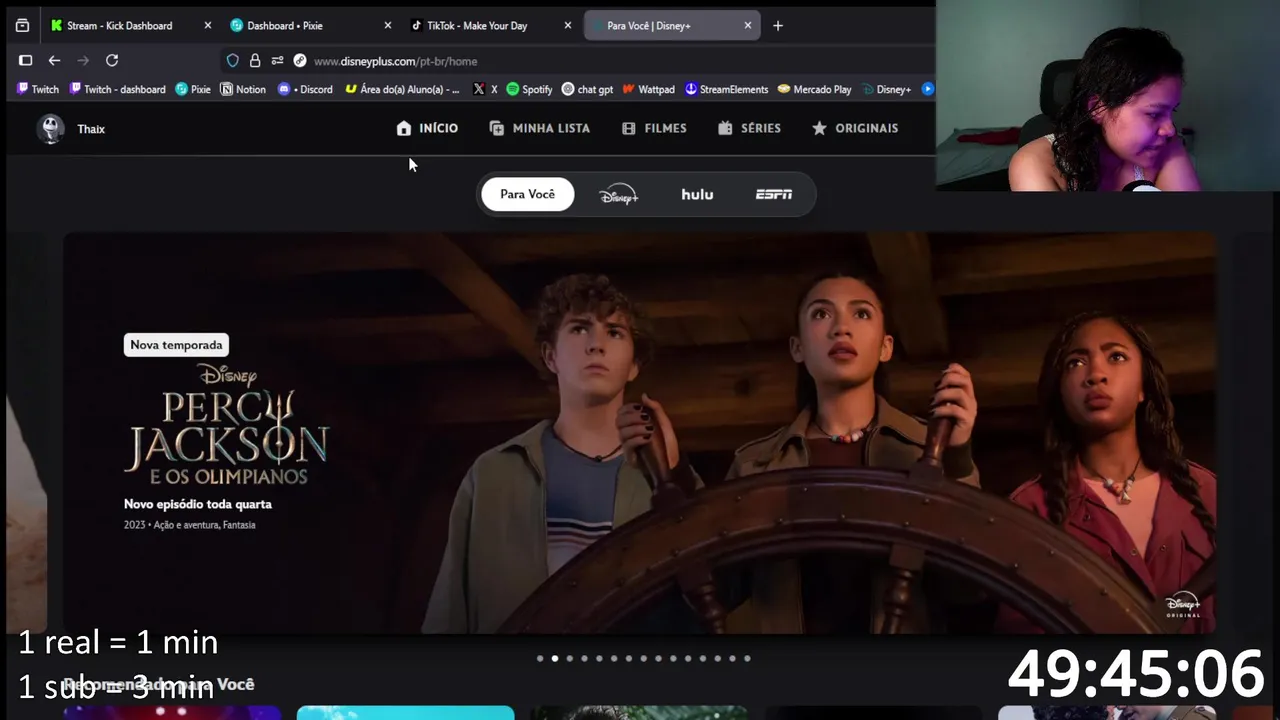Select the Disney+ brand filter
This screenshot has width=1280, height=720.
pos(618,194)
